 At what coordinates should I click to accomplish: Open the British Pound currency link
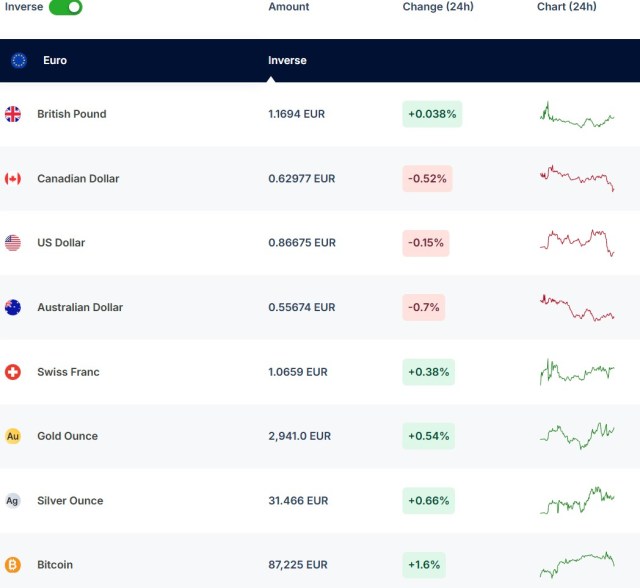pyautogui.click(x=71, y=114)
